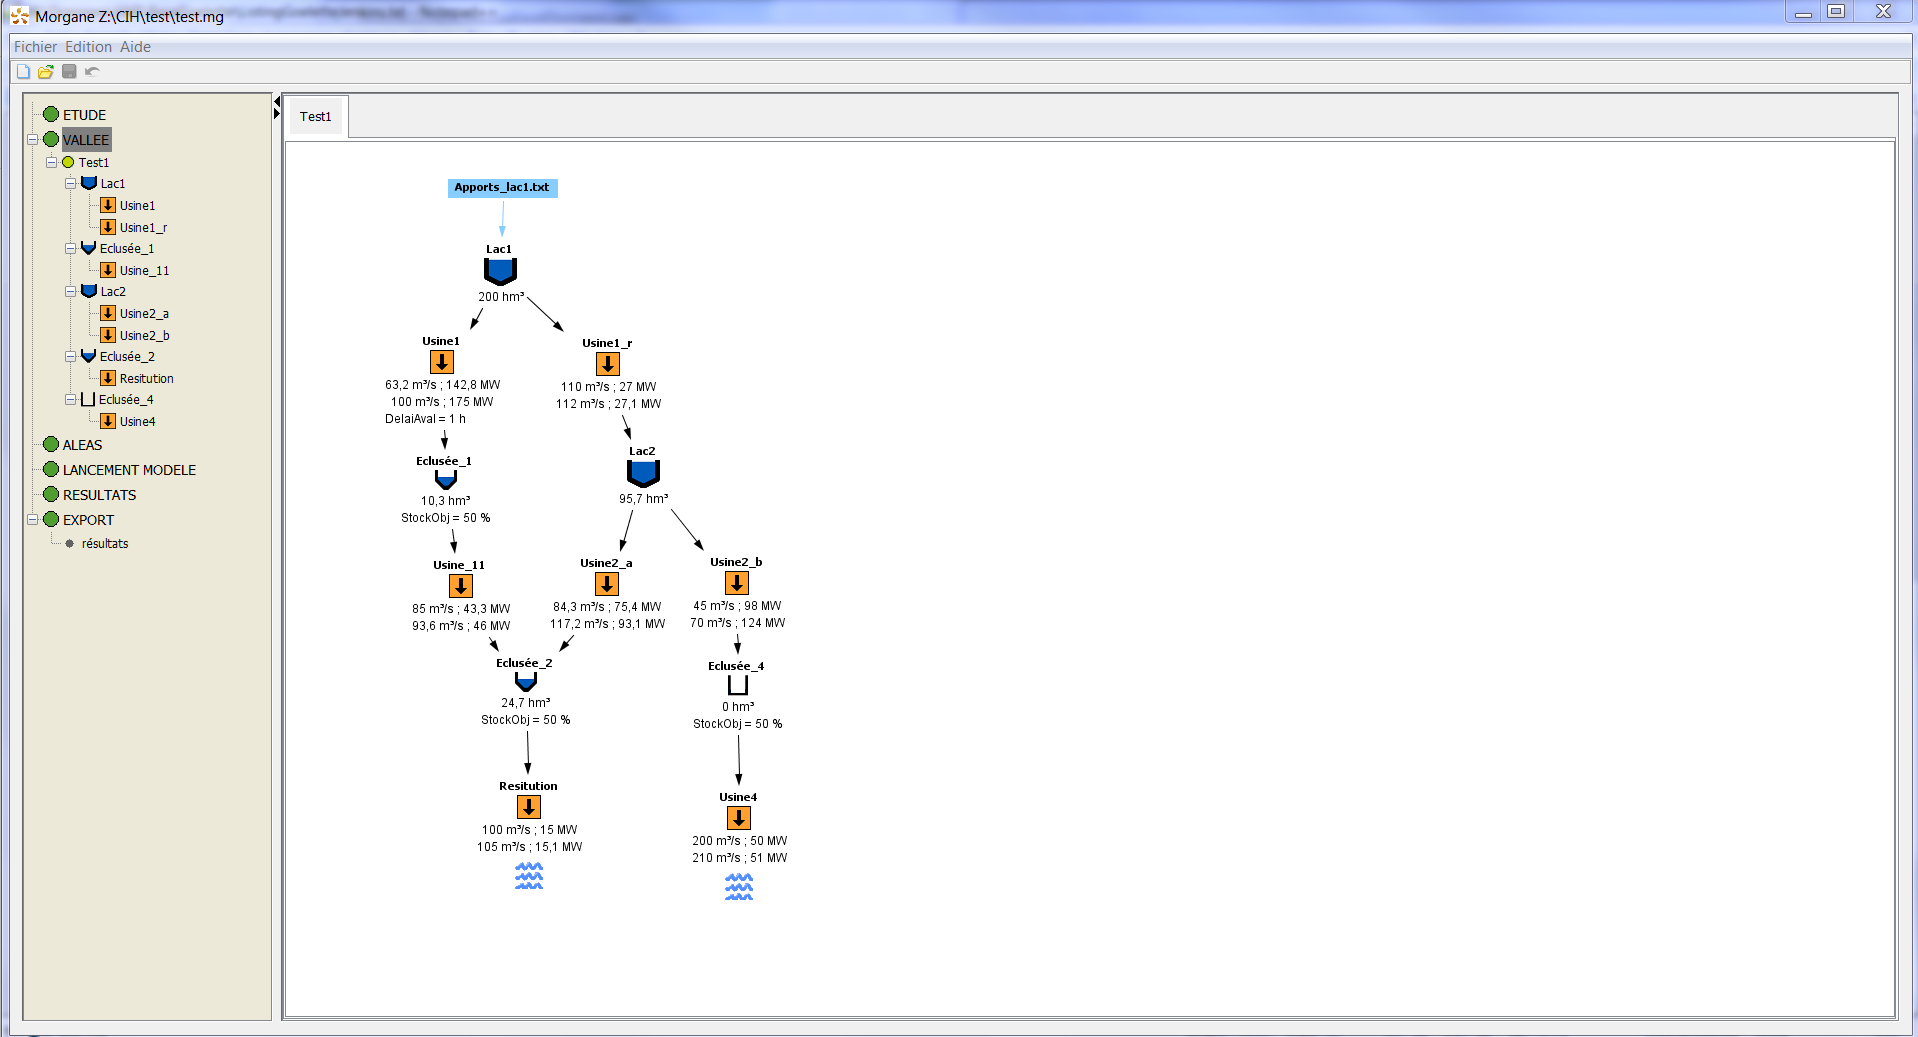Click '200 m³/s ; 50 MW' under Usine4
The width and height of the screenshot is (1918, 1037).
click(x=739, y=841)
